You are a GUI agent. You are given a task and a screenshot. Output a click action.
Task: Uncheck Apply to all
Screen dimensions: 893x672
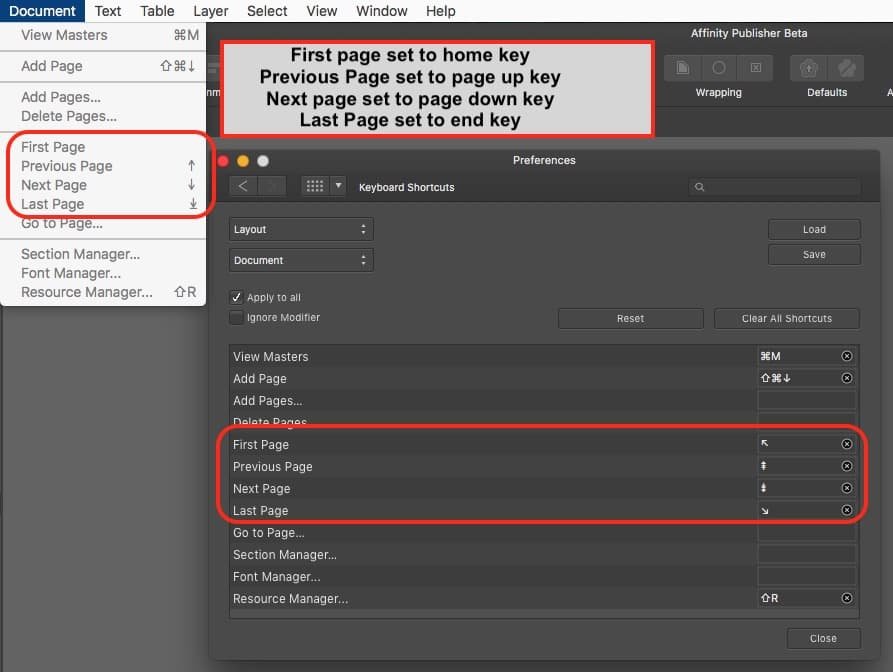pyautogui.click(x=237, y=297)
